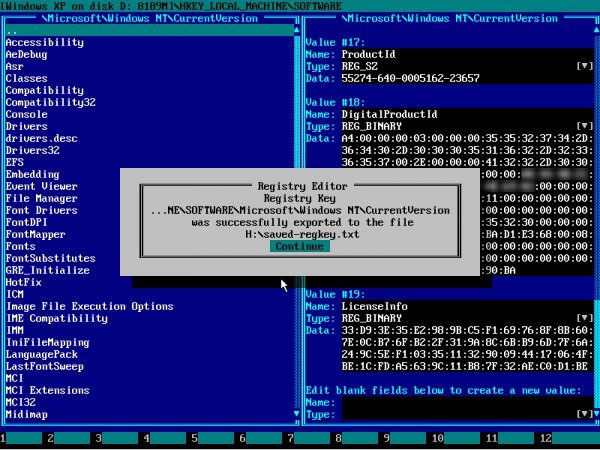Select the Compatibility32 key

[51, 102]
